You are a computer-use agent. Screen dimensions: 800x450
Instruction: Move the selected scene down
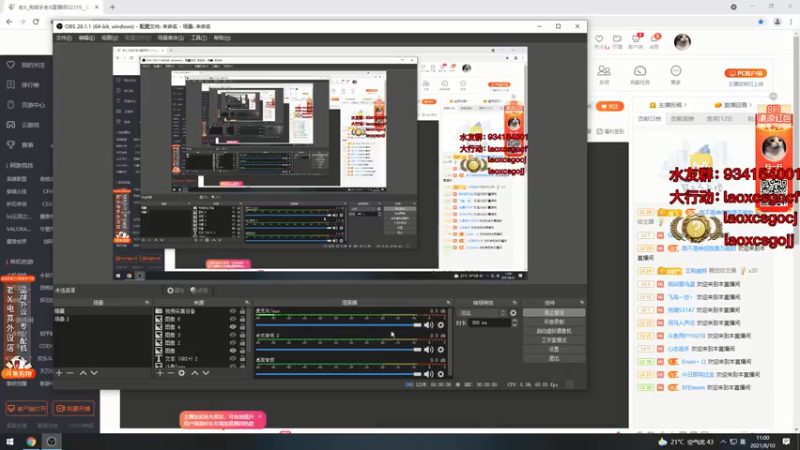coord(94,373)
